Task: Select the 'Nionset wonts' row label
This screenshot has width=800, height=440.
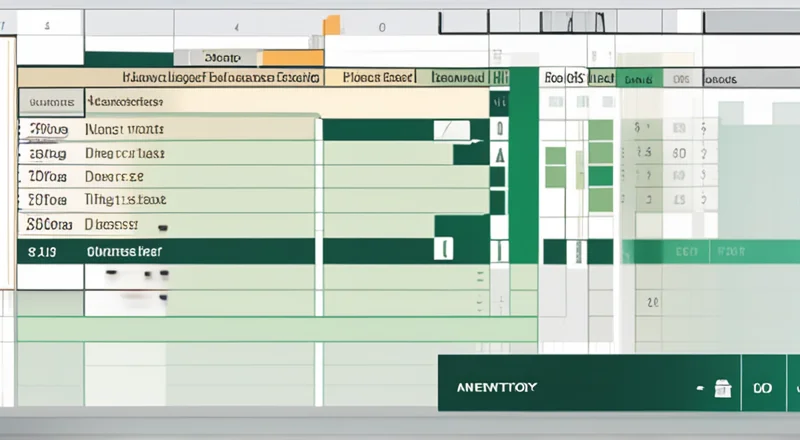Action: 125,130
